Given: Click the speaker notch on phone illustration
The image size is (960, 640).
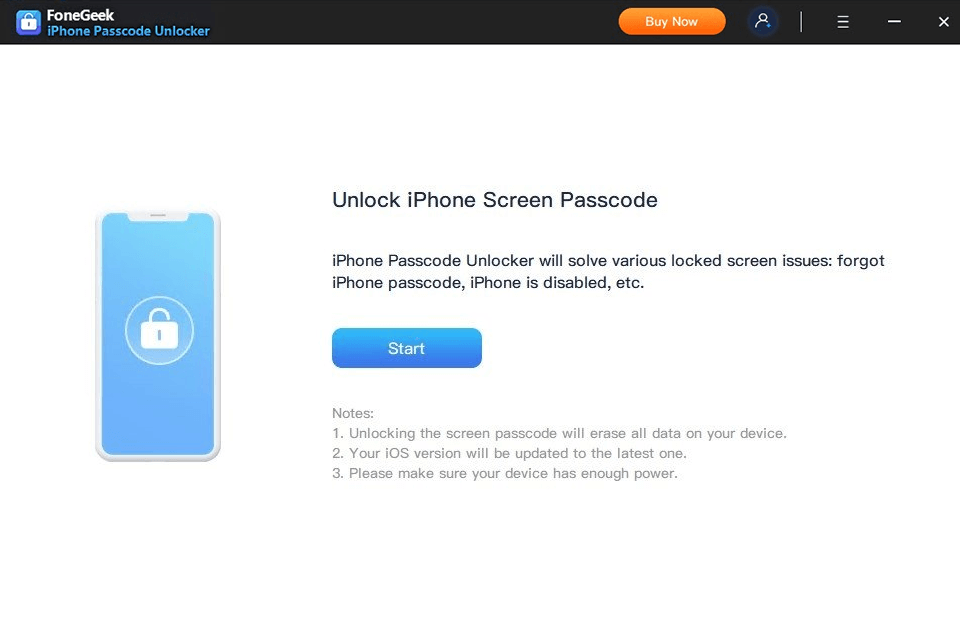Looking at the screenshot, I should pyautogui.click(x=158, y=215).
